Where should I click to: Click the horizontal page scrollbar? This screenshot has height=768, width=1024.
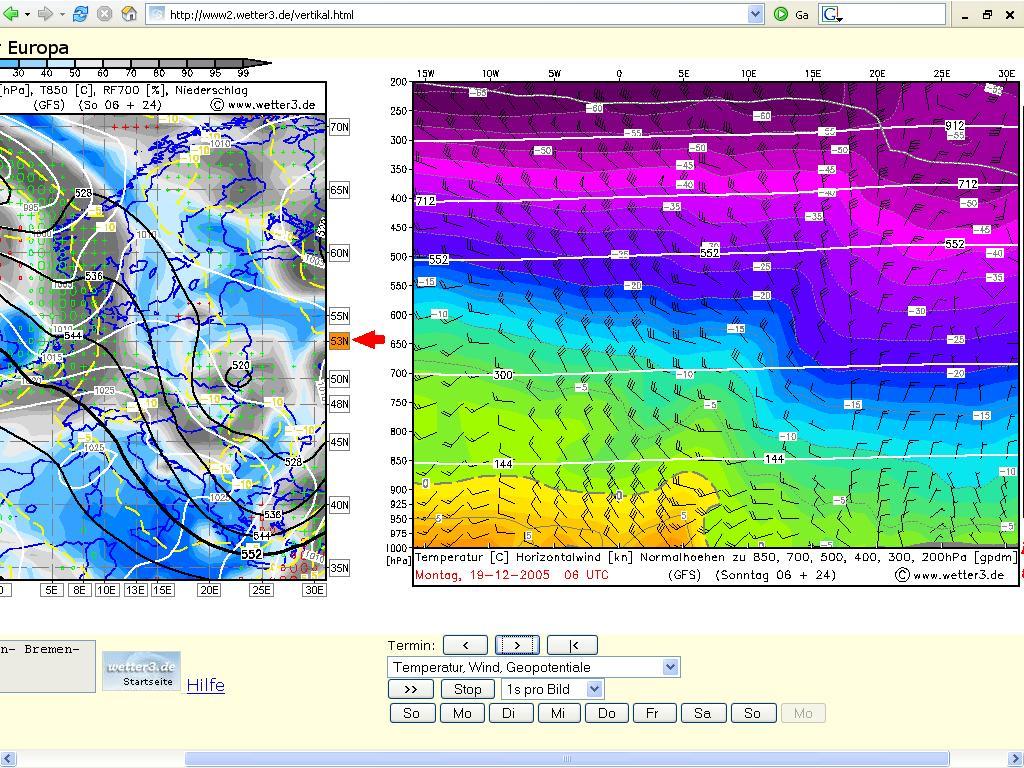512,758
